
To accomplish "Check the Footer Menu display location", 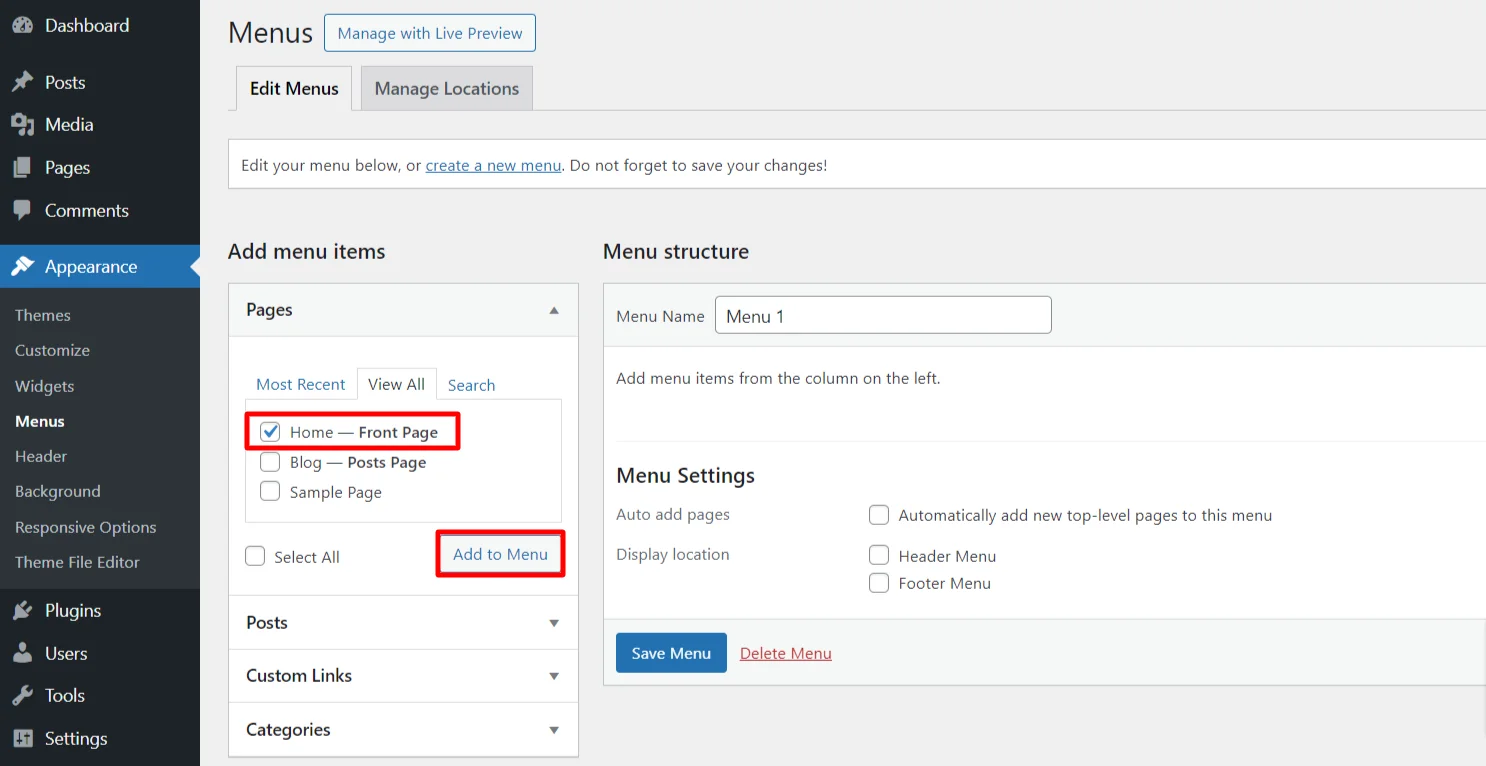I will (x=879, y=583).
